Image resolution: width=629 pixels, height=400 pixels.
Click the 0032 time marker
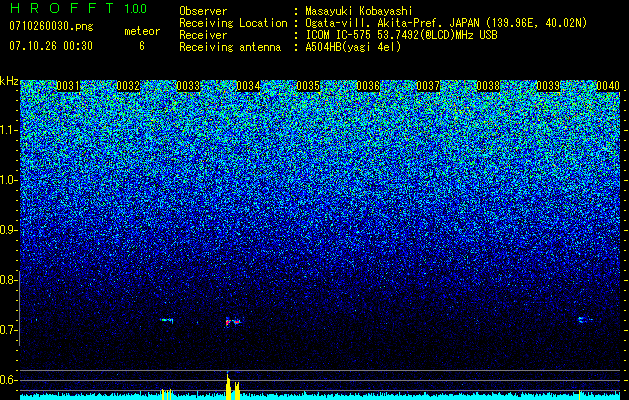tap(128, 86)
